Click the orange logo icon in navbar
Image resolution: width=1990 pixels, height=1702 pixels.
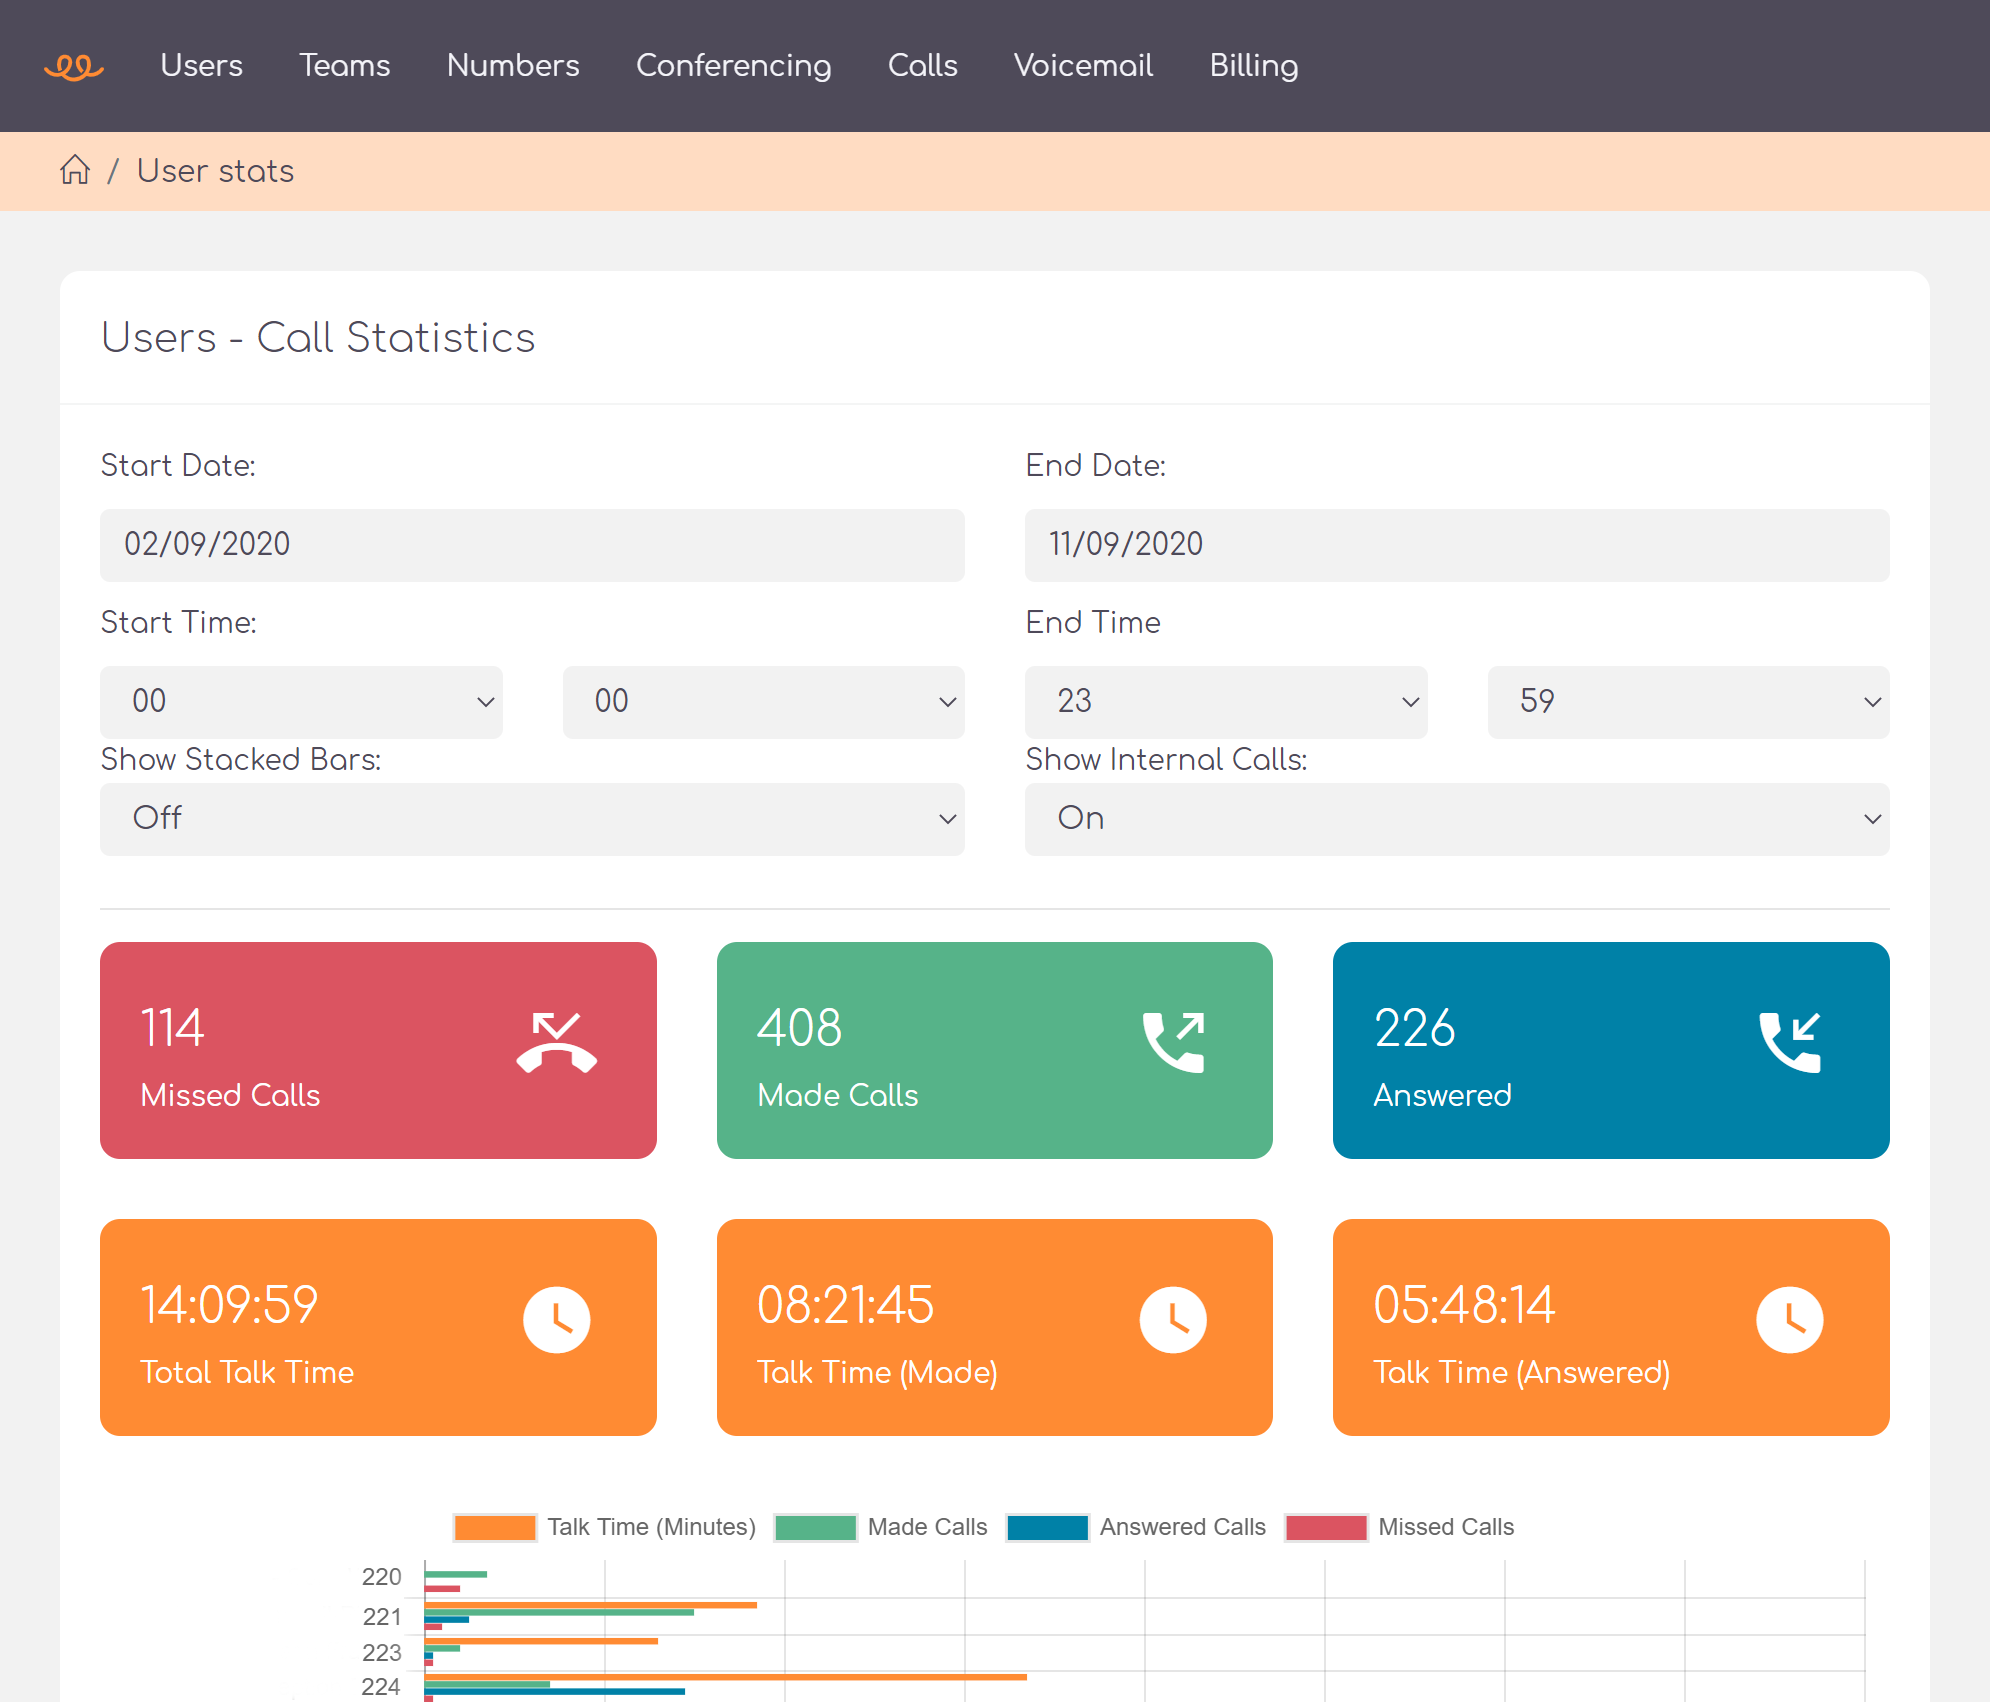point(75,66)
